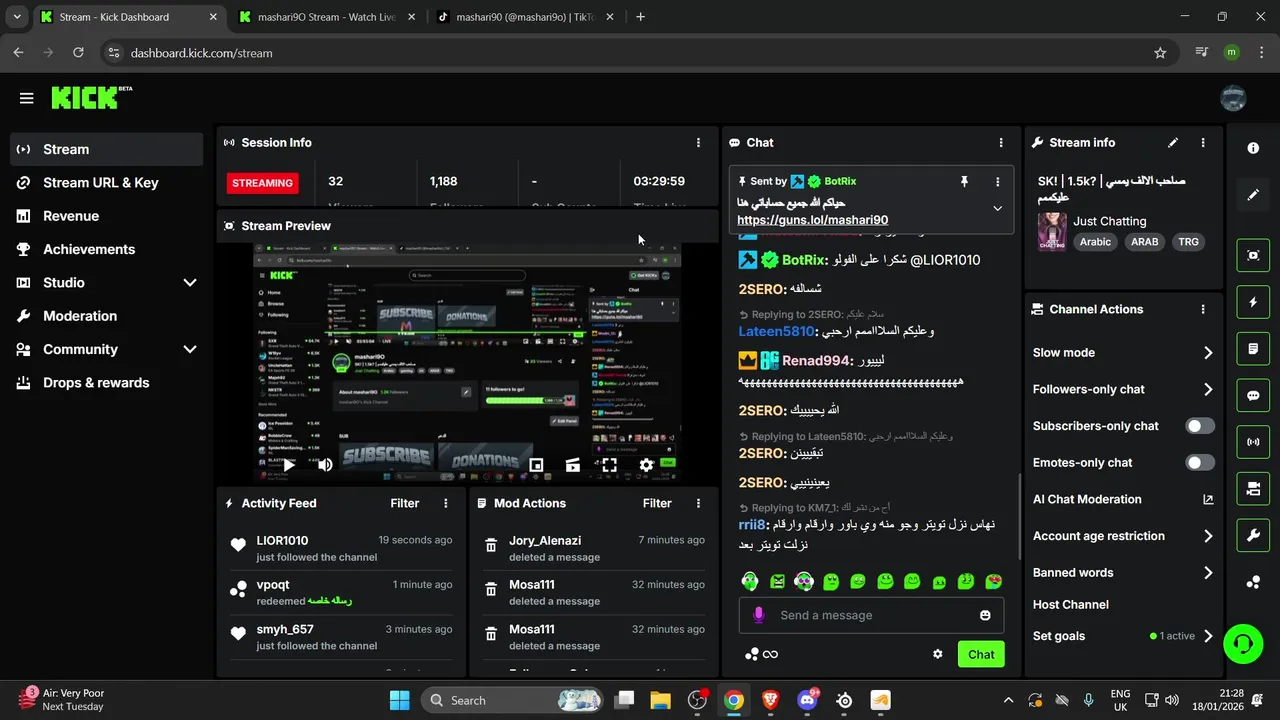Screen dimensions: 1280x720
Task: Click the Just Chatting category thumbnail
Action: pos(1051,231)
